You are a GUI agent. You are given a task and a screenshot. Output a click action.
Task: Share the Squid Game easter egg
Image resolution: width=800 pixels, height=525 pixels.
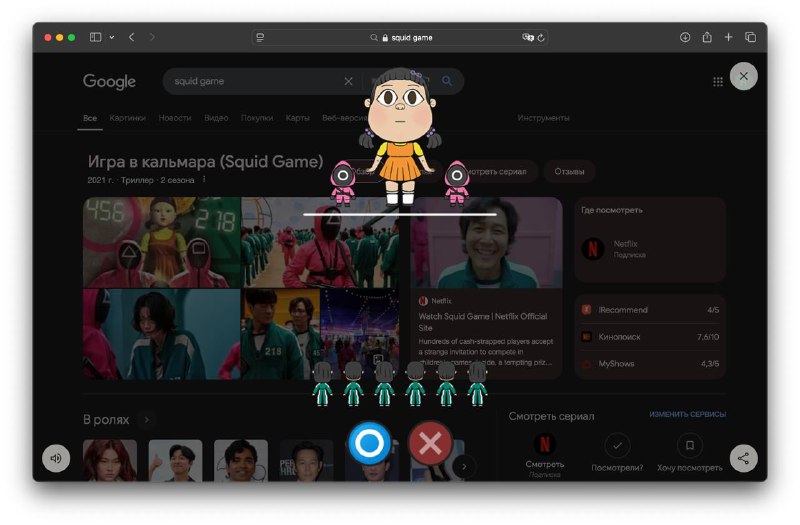[743, 458]
